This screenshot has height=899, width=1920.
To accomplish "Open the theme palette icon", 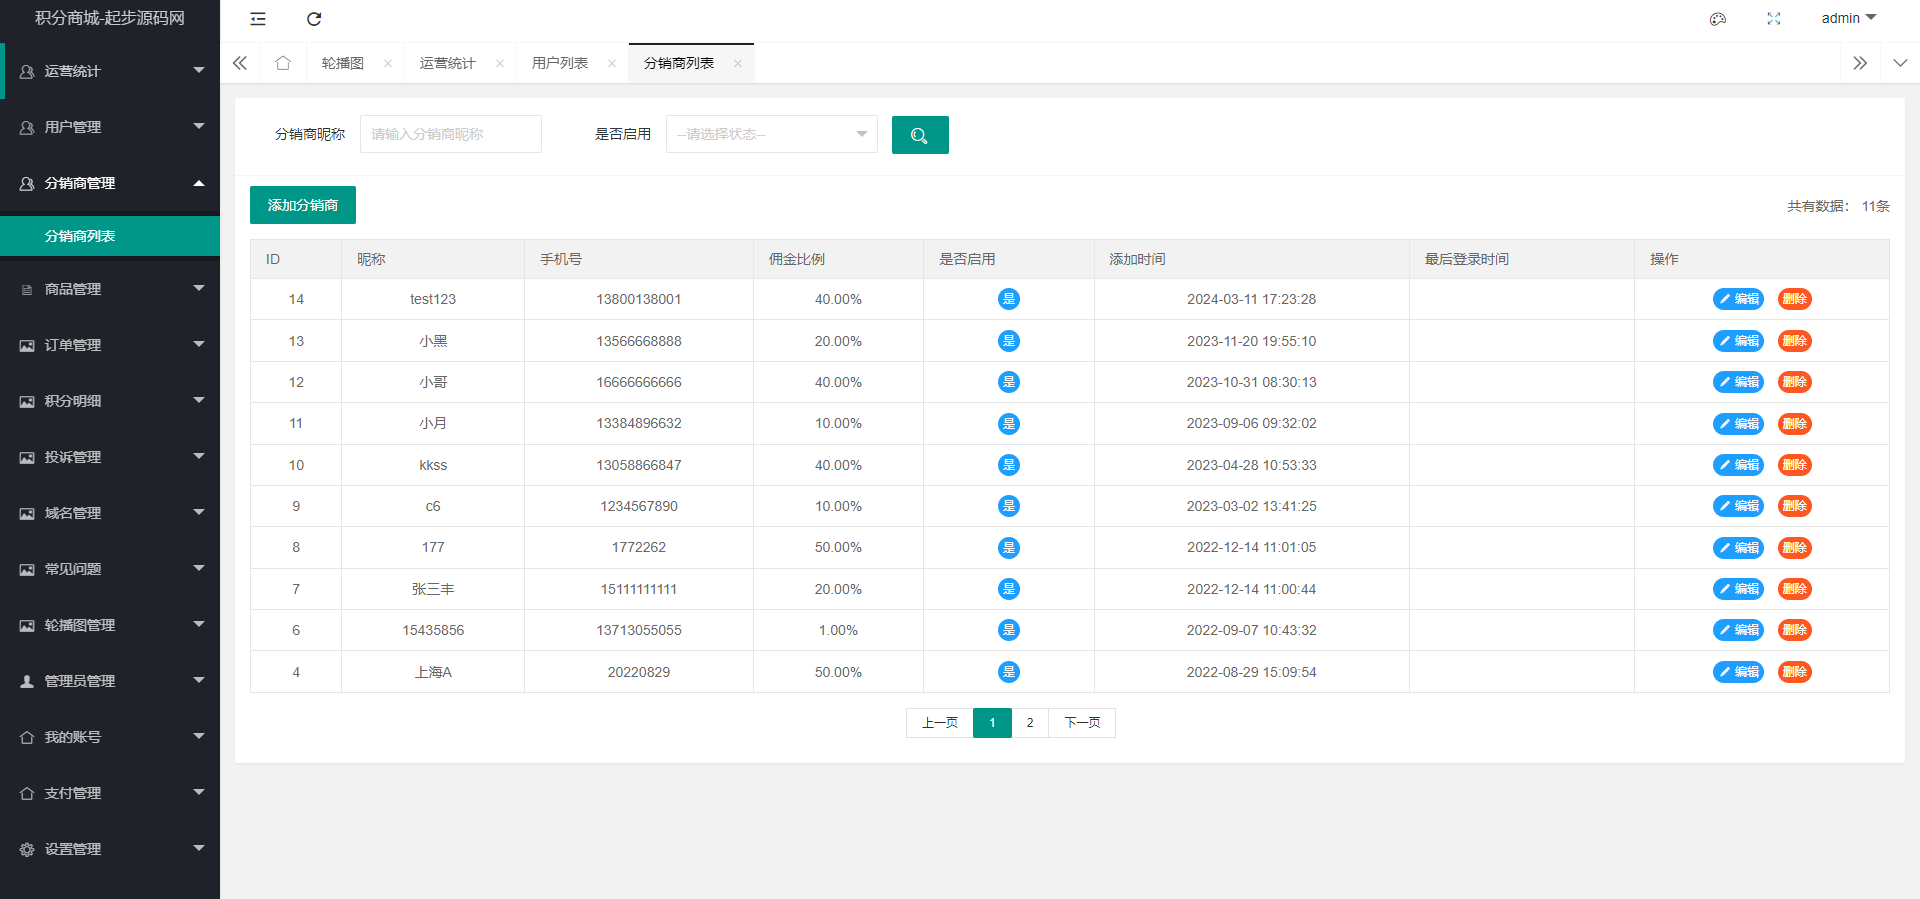I will (1718, 19).
